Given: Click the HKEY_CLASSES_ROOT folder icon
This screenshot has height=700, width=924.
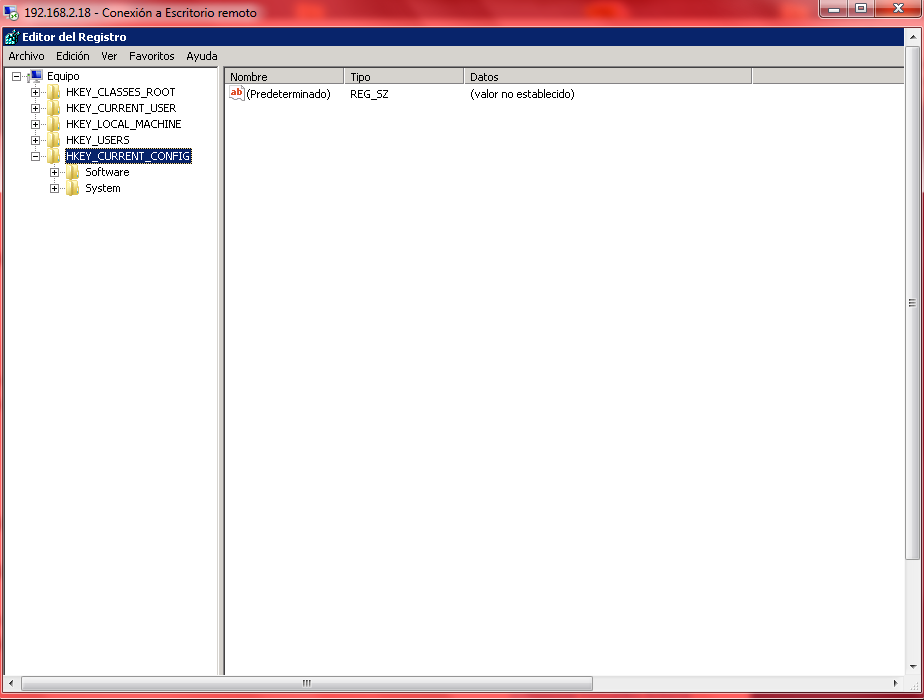Looking at the screenshot, I should click(54, 92).
